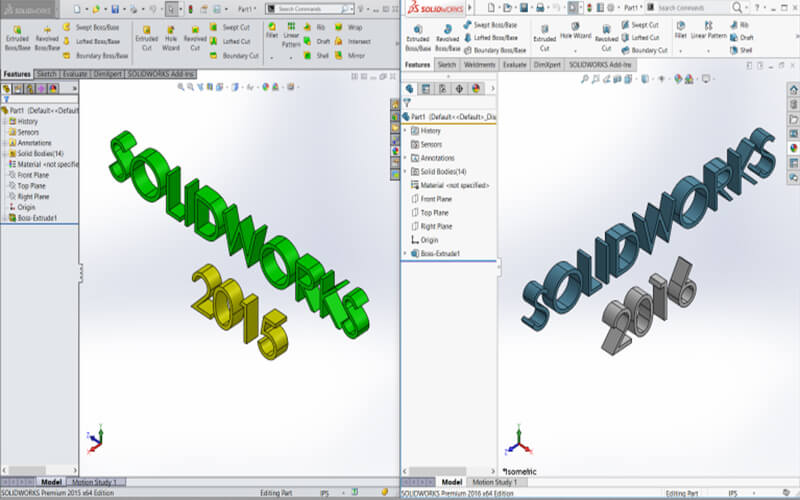Select Swept Boss/Base in the 2016 window

click(x=490, y=24)
